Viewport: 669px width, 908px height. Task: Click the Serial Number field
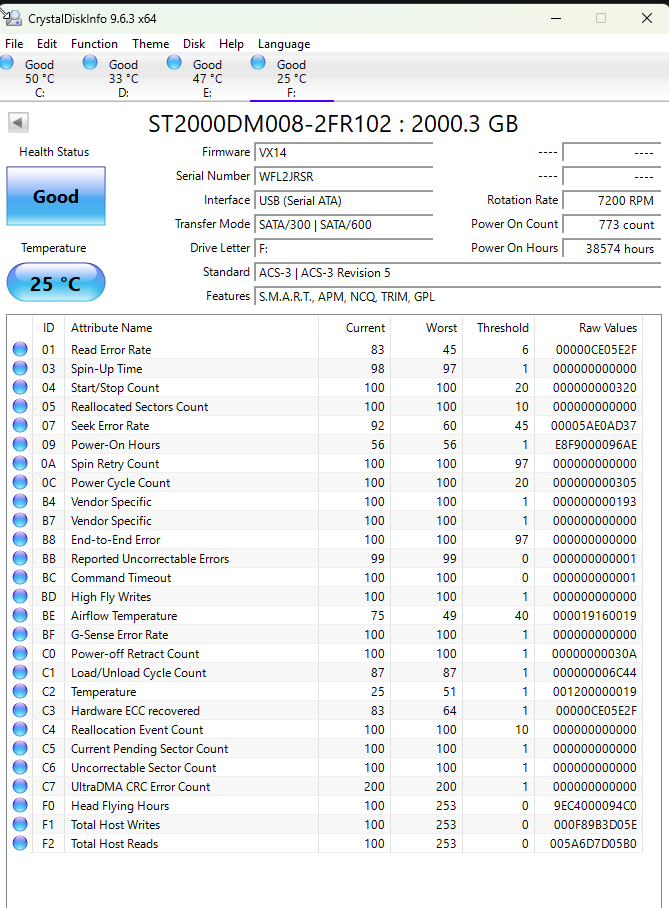pyautogui.click(x=344, y=176)
